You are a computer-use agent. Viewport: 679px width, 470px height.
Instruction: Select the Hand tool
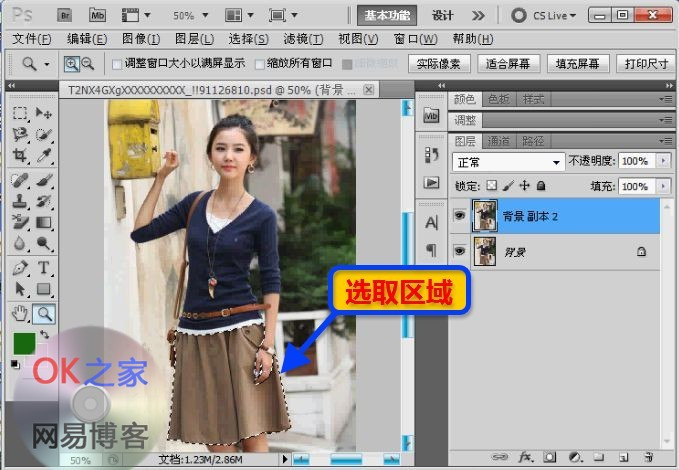(20, 314)
